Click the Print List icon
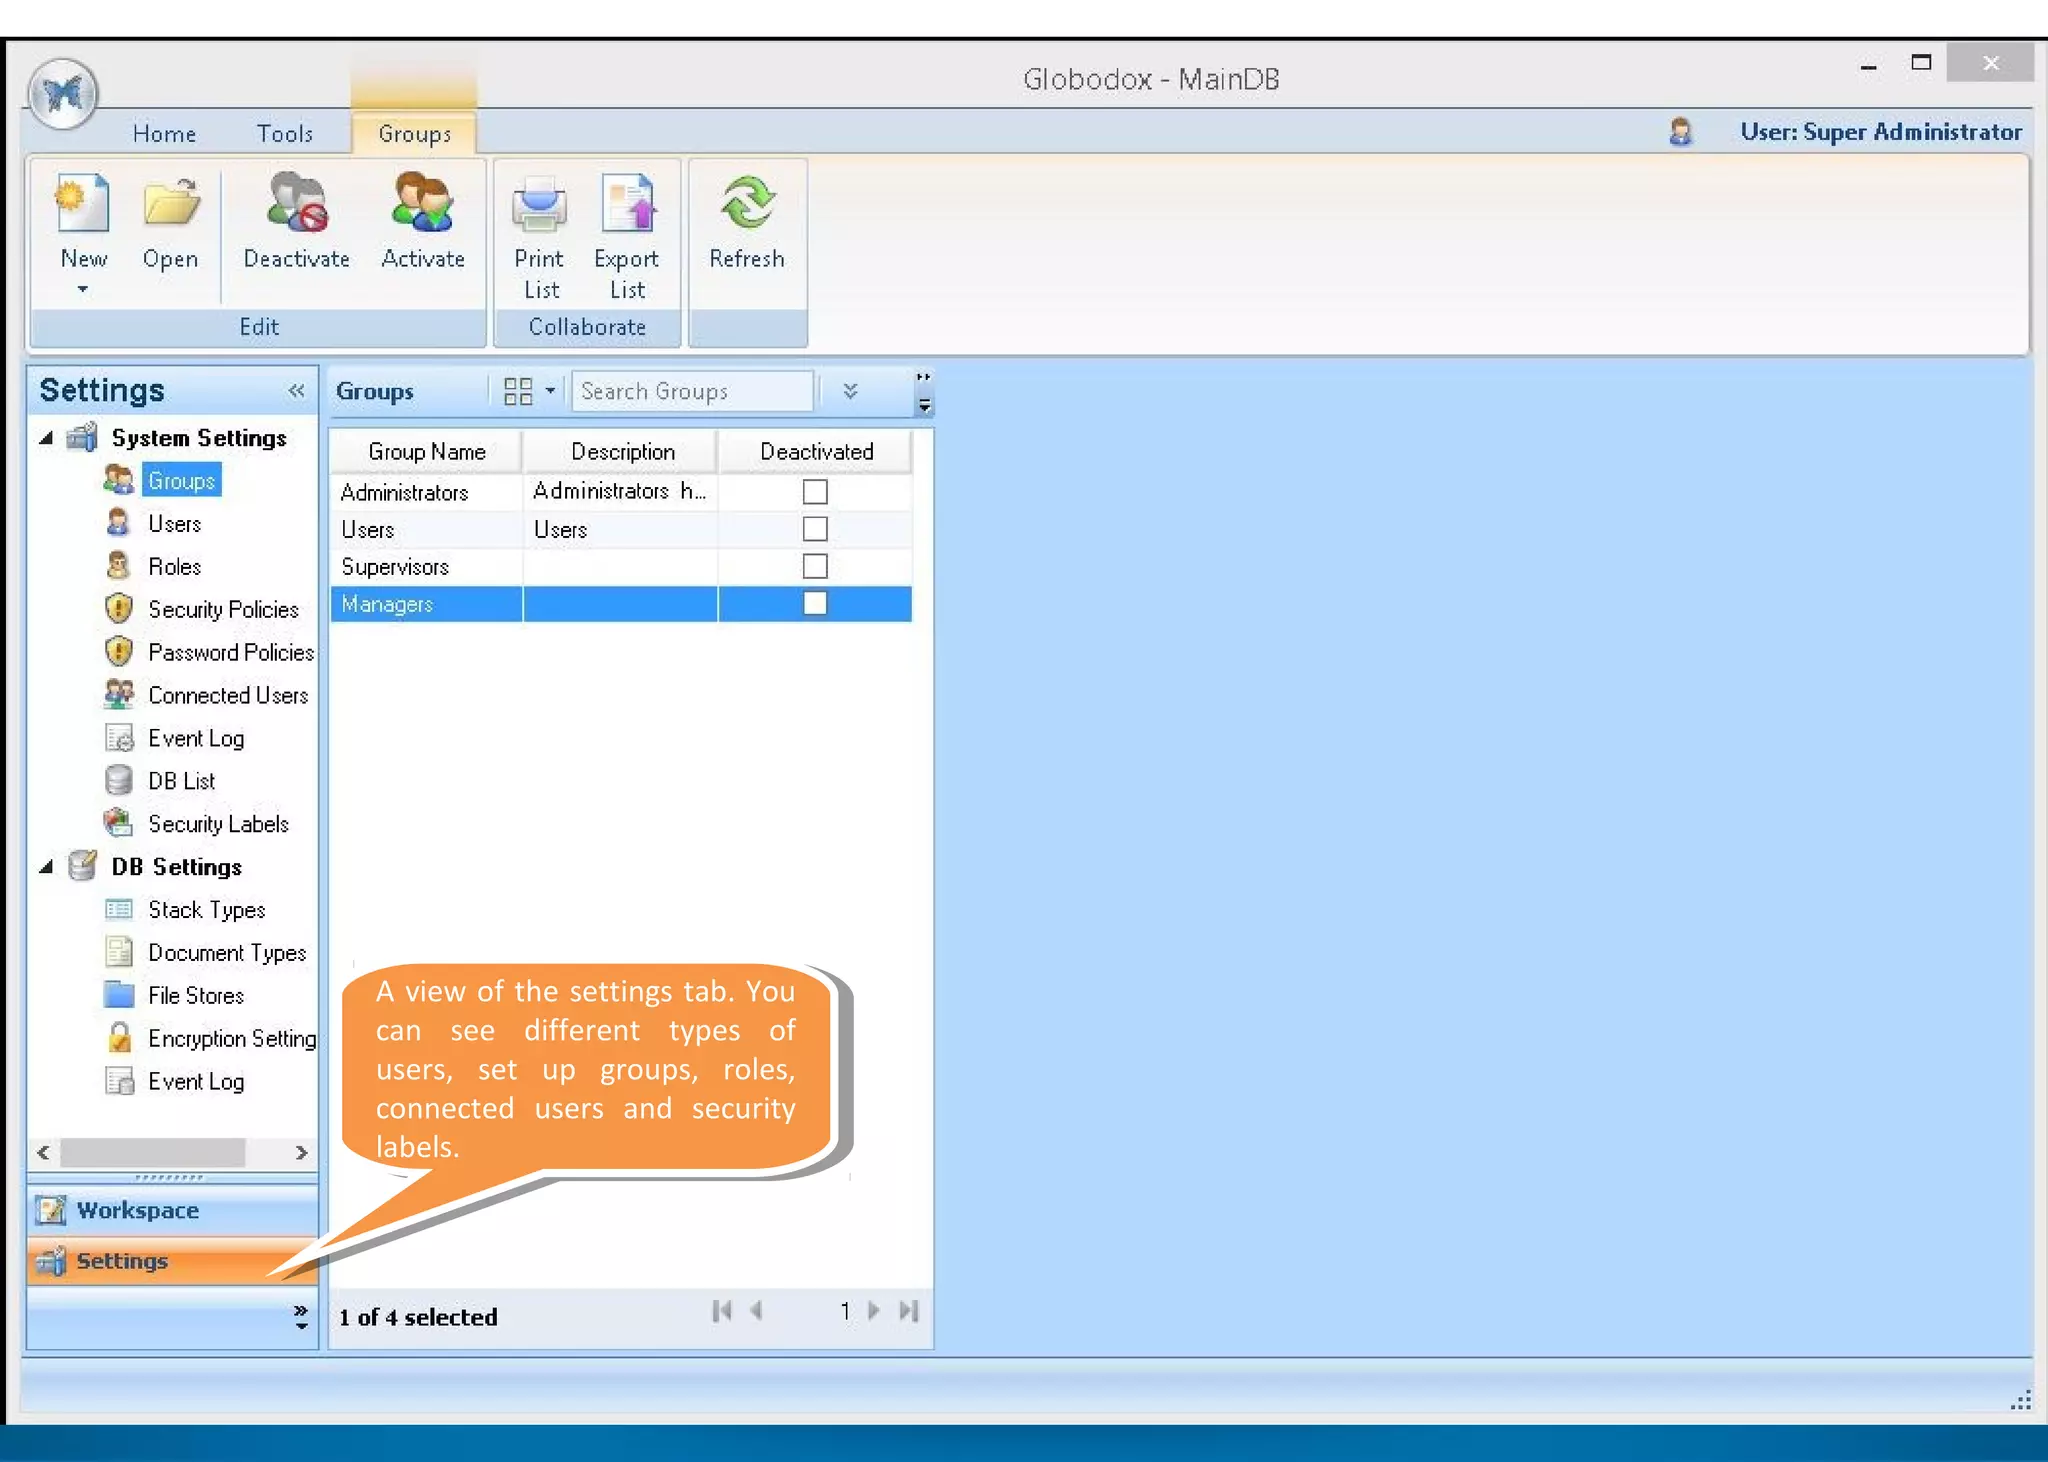 (x=539, y=203)
